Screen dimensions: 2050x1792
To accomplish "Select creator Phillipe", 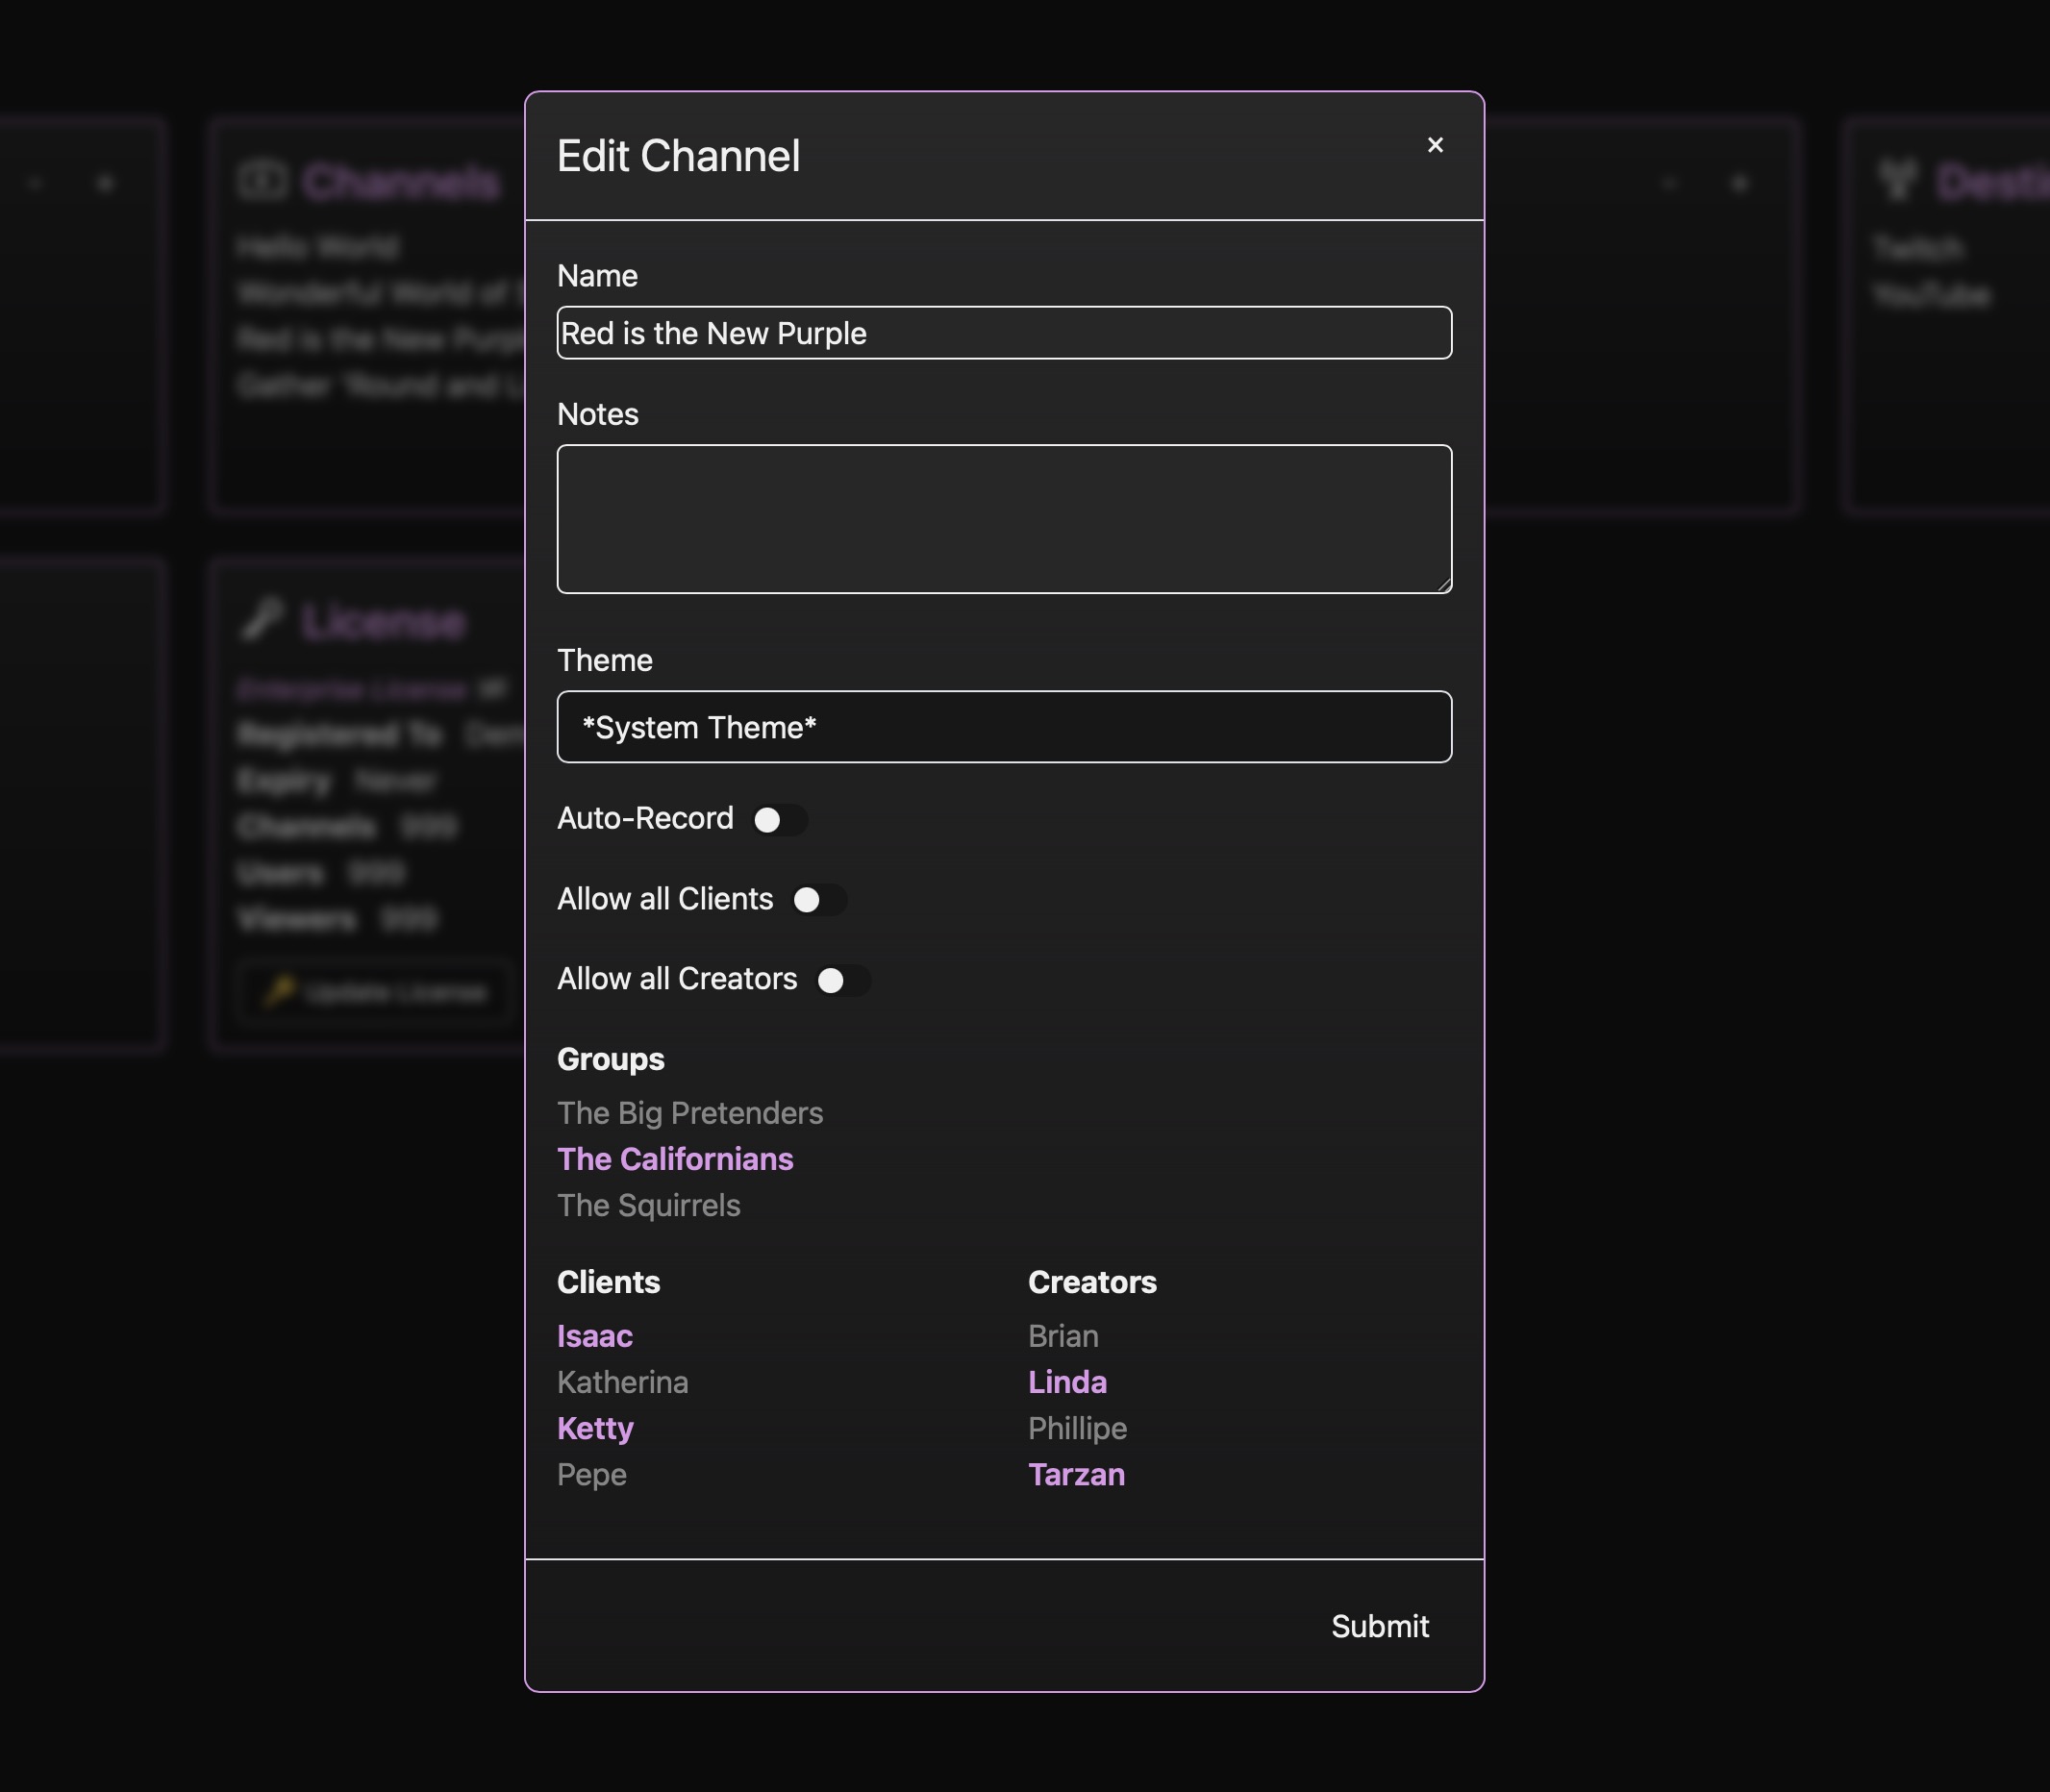I will pyautogui.click(x=1076, y=1428).
